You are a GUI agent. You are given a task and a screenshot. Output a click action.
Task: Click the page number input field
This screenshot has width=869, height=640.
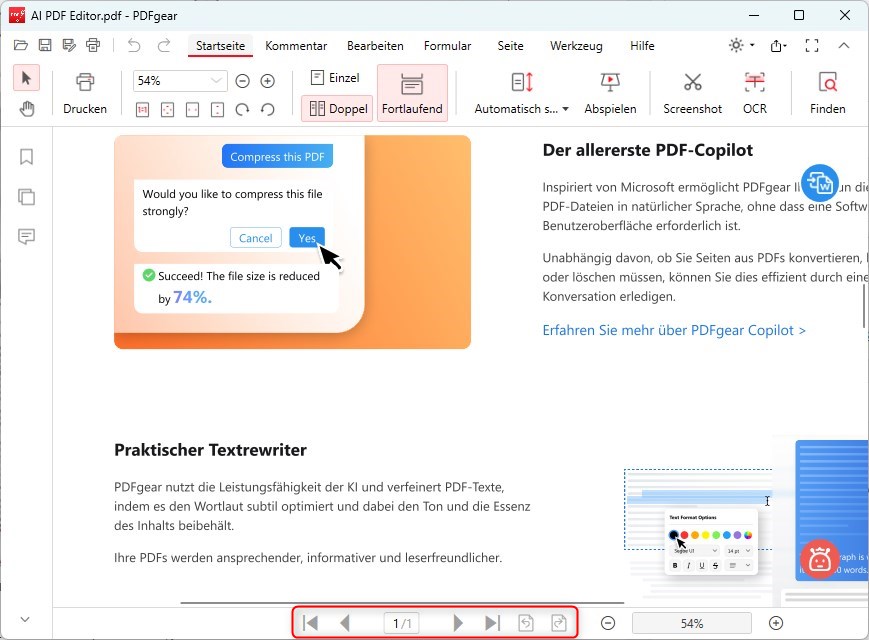[x=402, y=623]
